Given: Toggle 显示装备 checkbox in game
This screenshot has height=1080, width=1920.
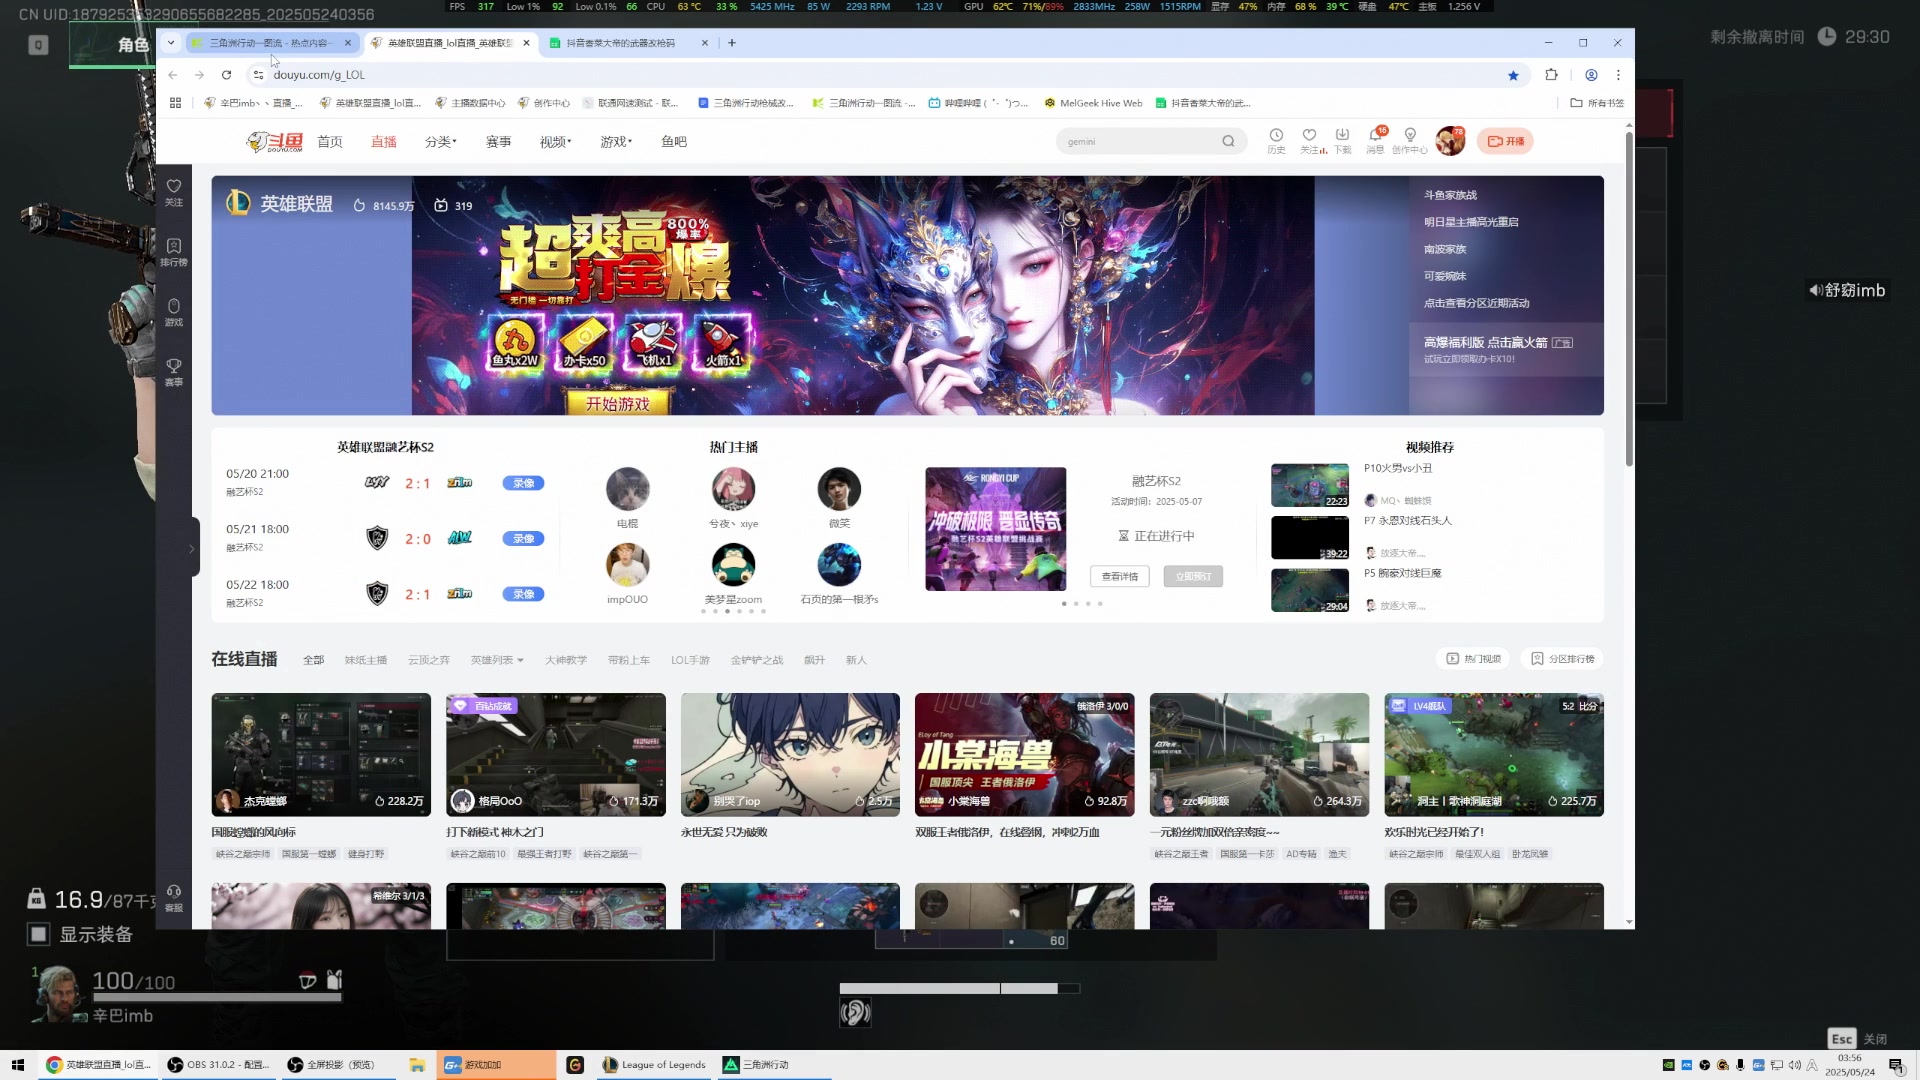Looking at the screenshot, I should (38, 934).
